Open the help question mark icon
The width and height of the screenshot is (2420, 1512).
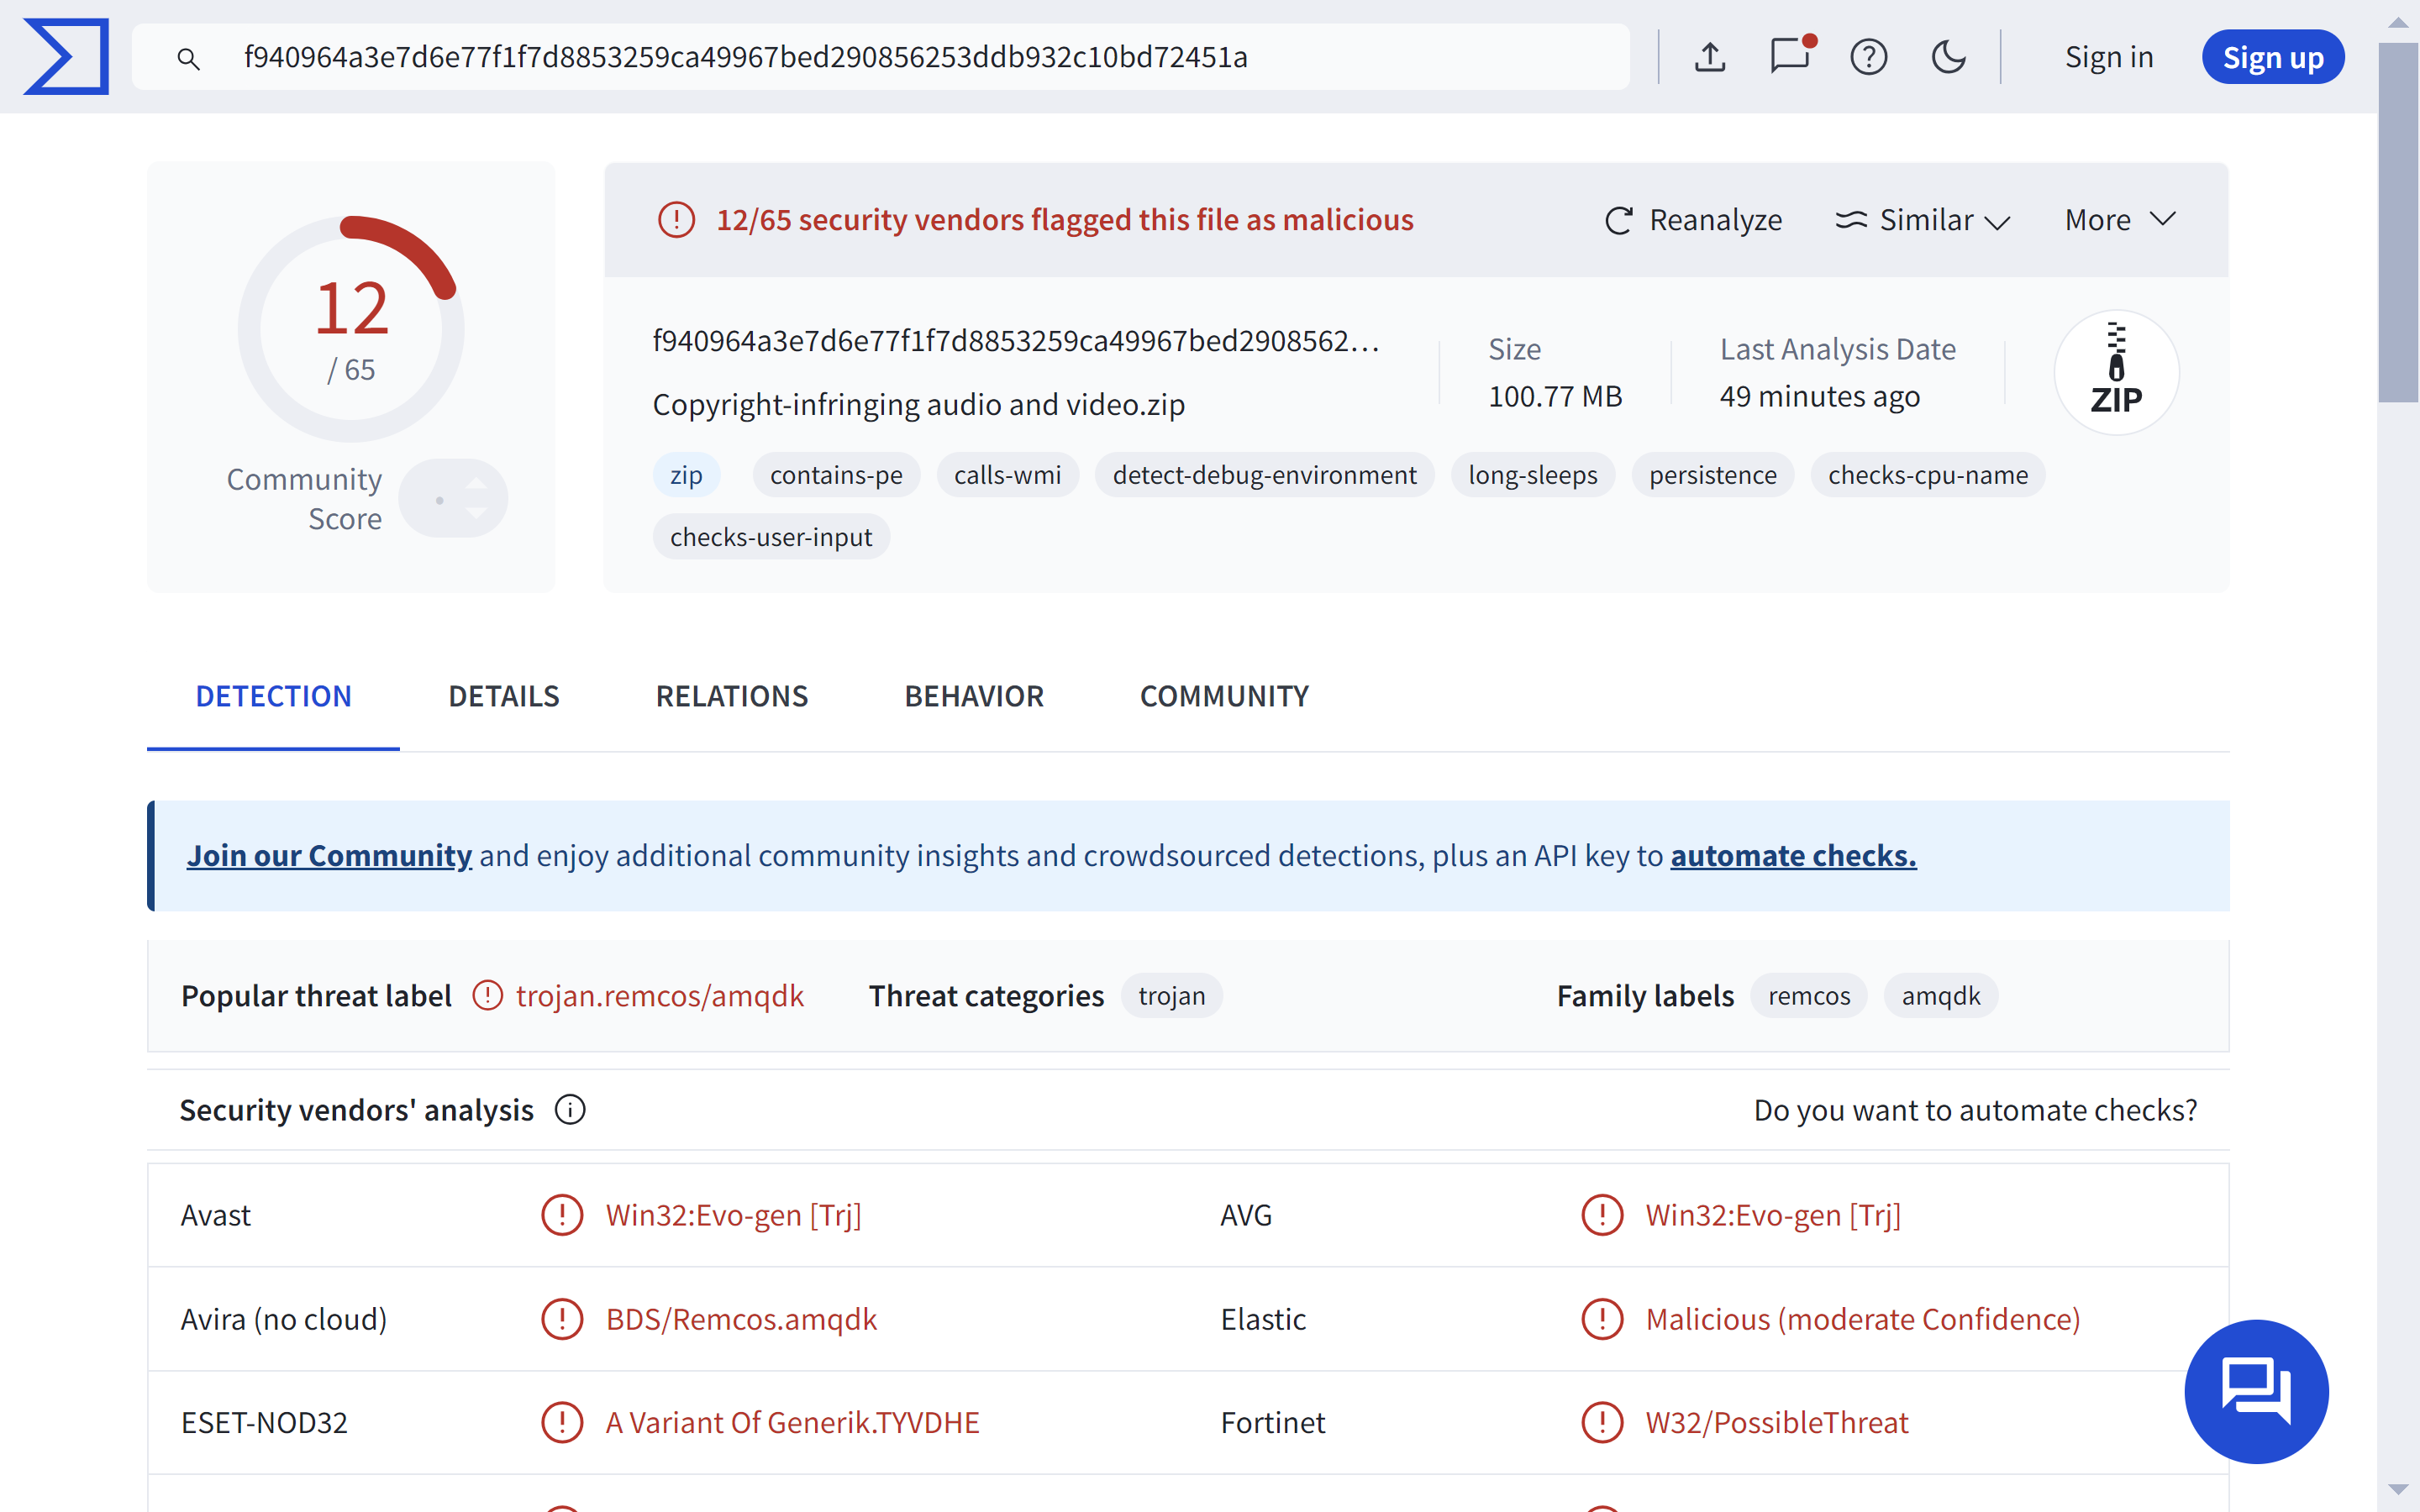tap(1868, 57)
